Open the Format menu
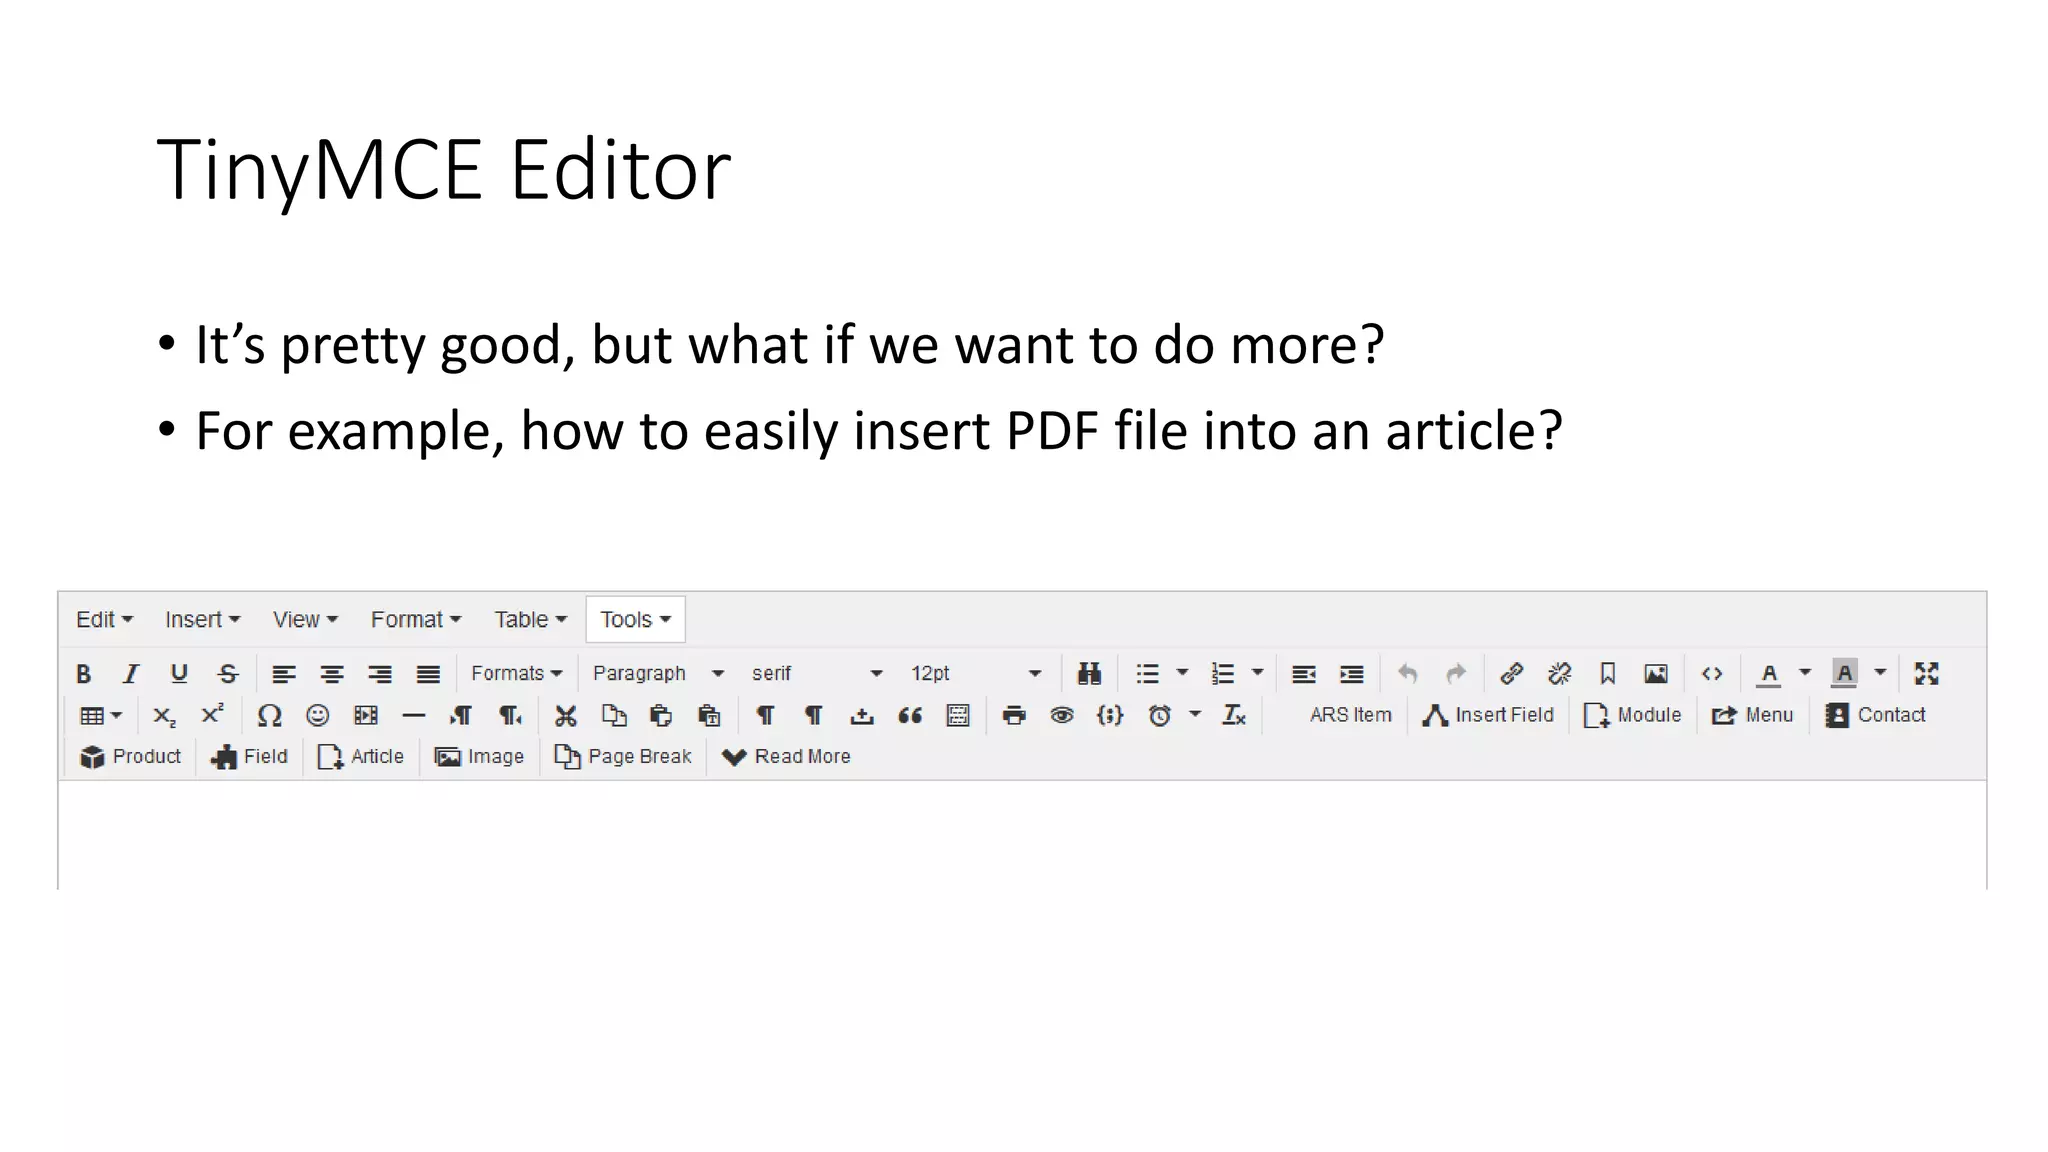Viewport: 2048px width, 1152px height. click(x=415, y=620)
